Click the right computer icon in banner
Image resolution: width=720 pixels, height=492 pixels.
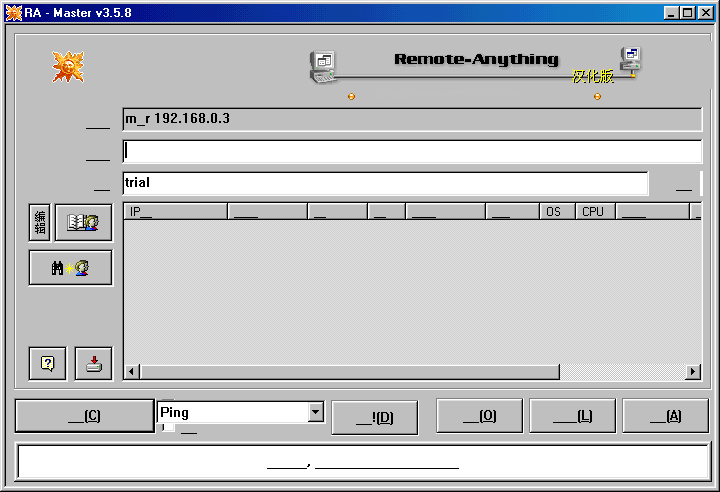point(631,59)
